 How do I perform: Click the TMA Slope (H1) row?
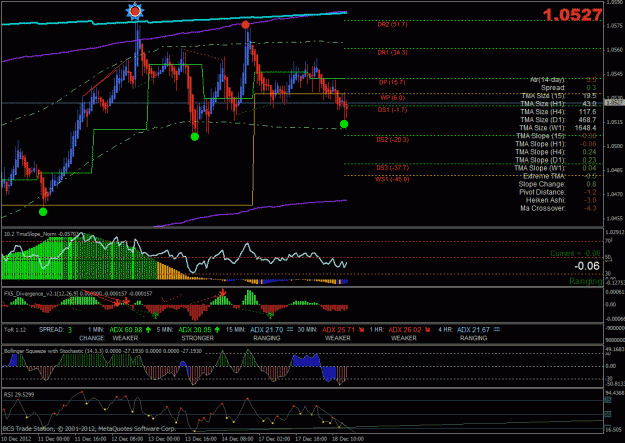tap(556, 144)
